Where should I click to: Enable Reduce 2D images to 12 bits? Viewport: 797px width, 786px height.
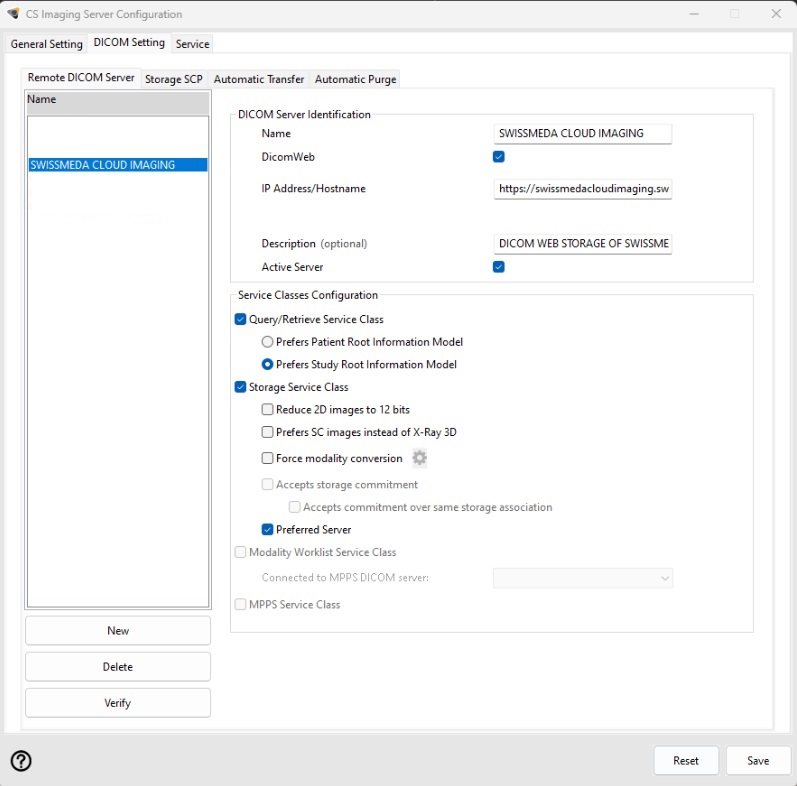coord(268,410)
